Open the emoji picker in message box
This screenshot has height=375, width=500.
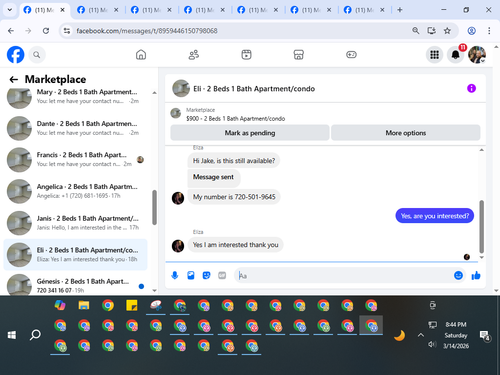458,275
